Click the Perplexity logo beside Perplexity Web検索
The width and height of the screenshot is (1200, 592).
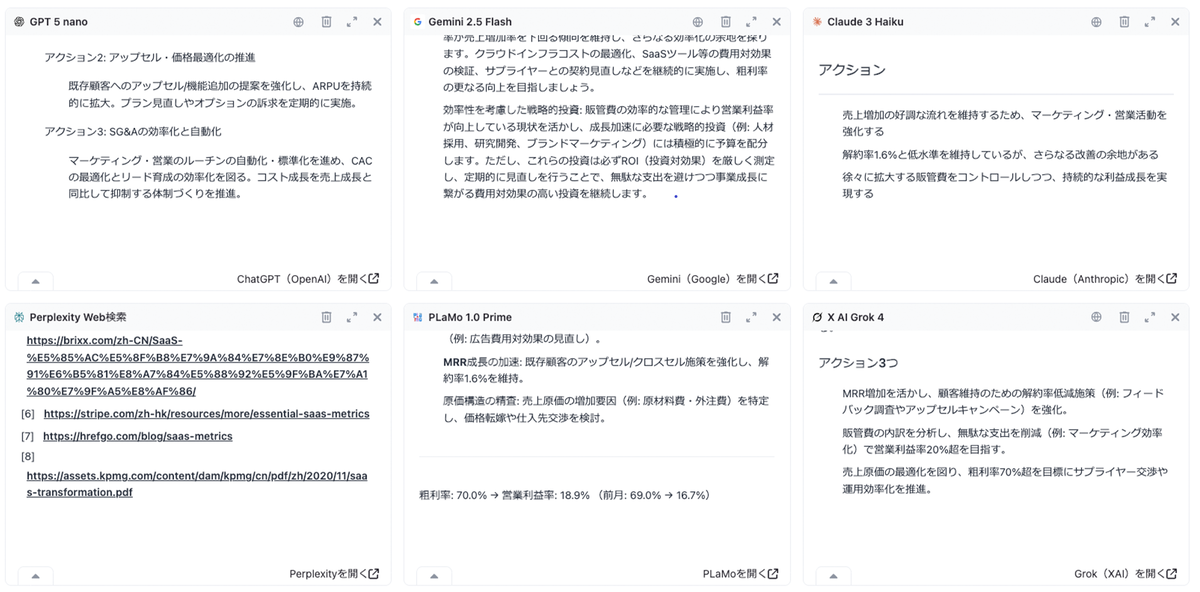(x=19, y=317)
